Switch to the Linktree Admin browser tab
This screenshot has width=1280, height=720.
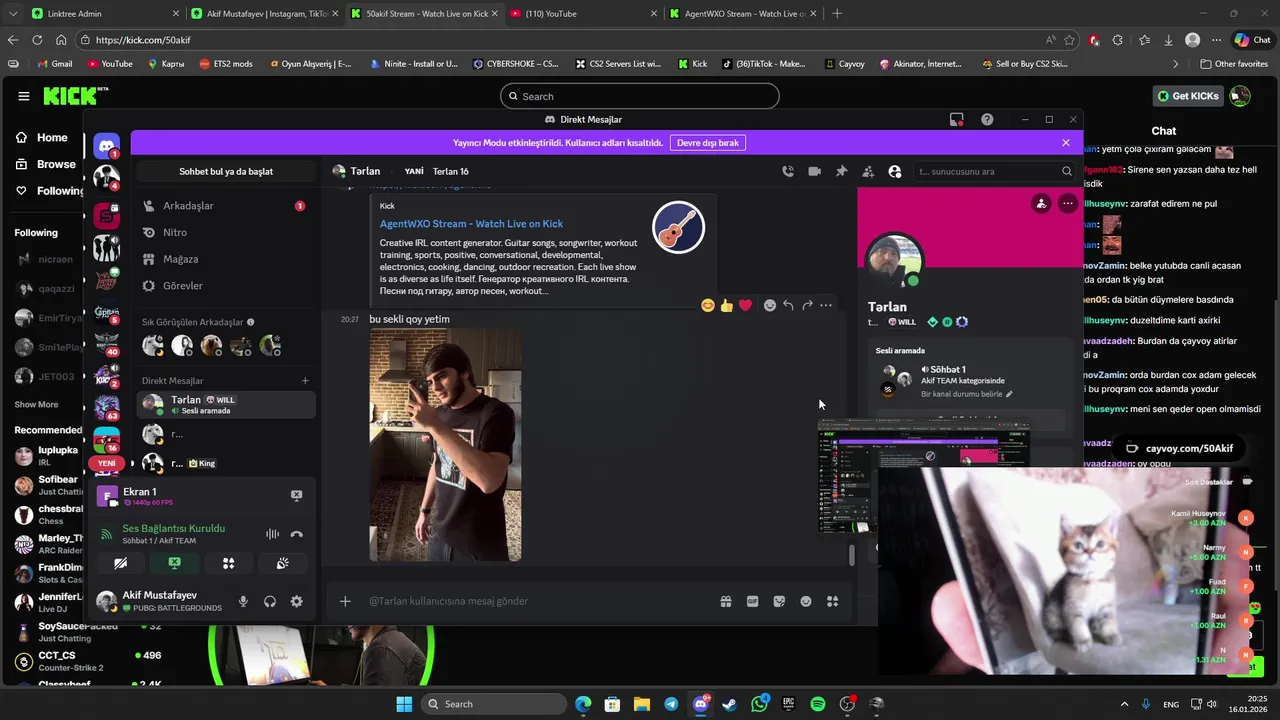(104, 14)
